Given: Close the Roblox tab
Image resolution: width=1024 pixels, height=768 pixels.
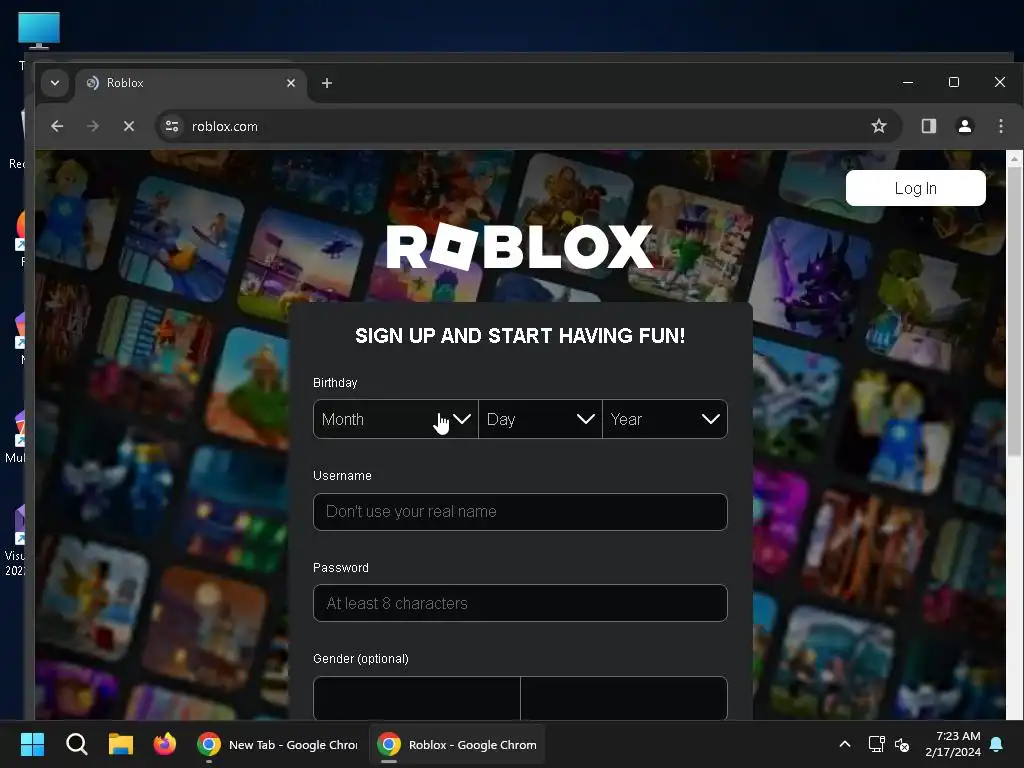Looking at the screenshot, I should pyautogui.click(x=291, y=83).
